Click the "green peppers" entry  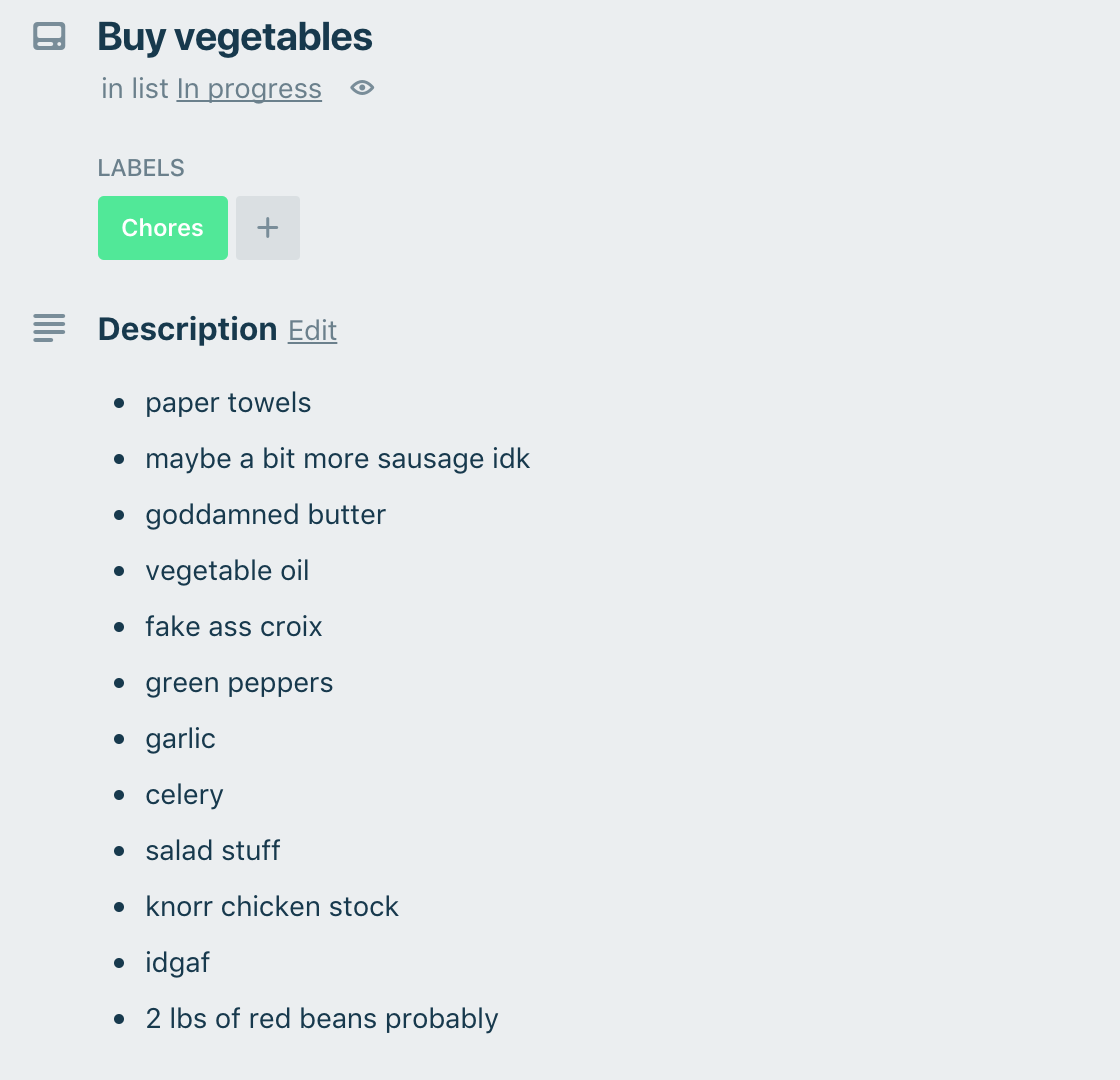[239, 683]
